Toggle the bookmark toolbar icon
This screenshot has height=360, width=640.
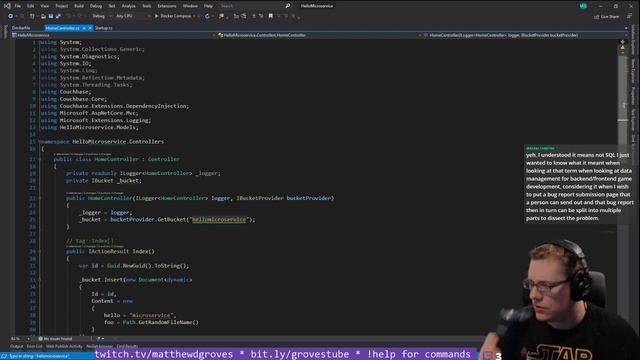click(271, 16)
